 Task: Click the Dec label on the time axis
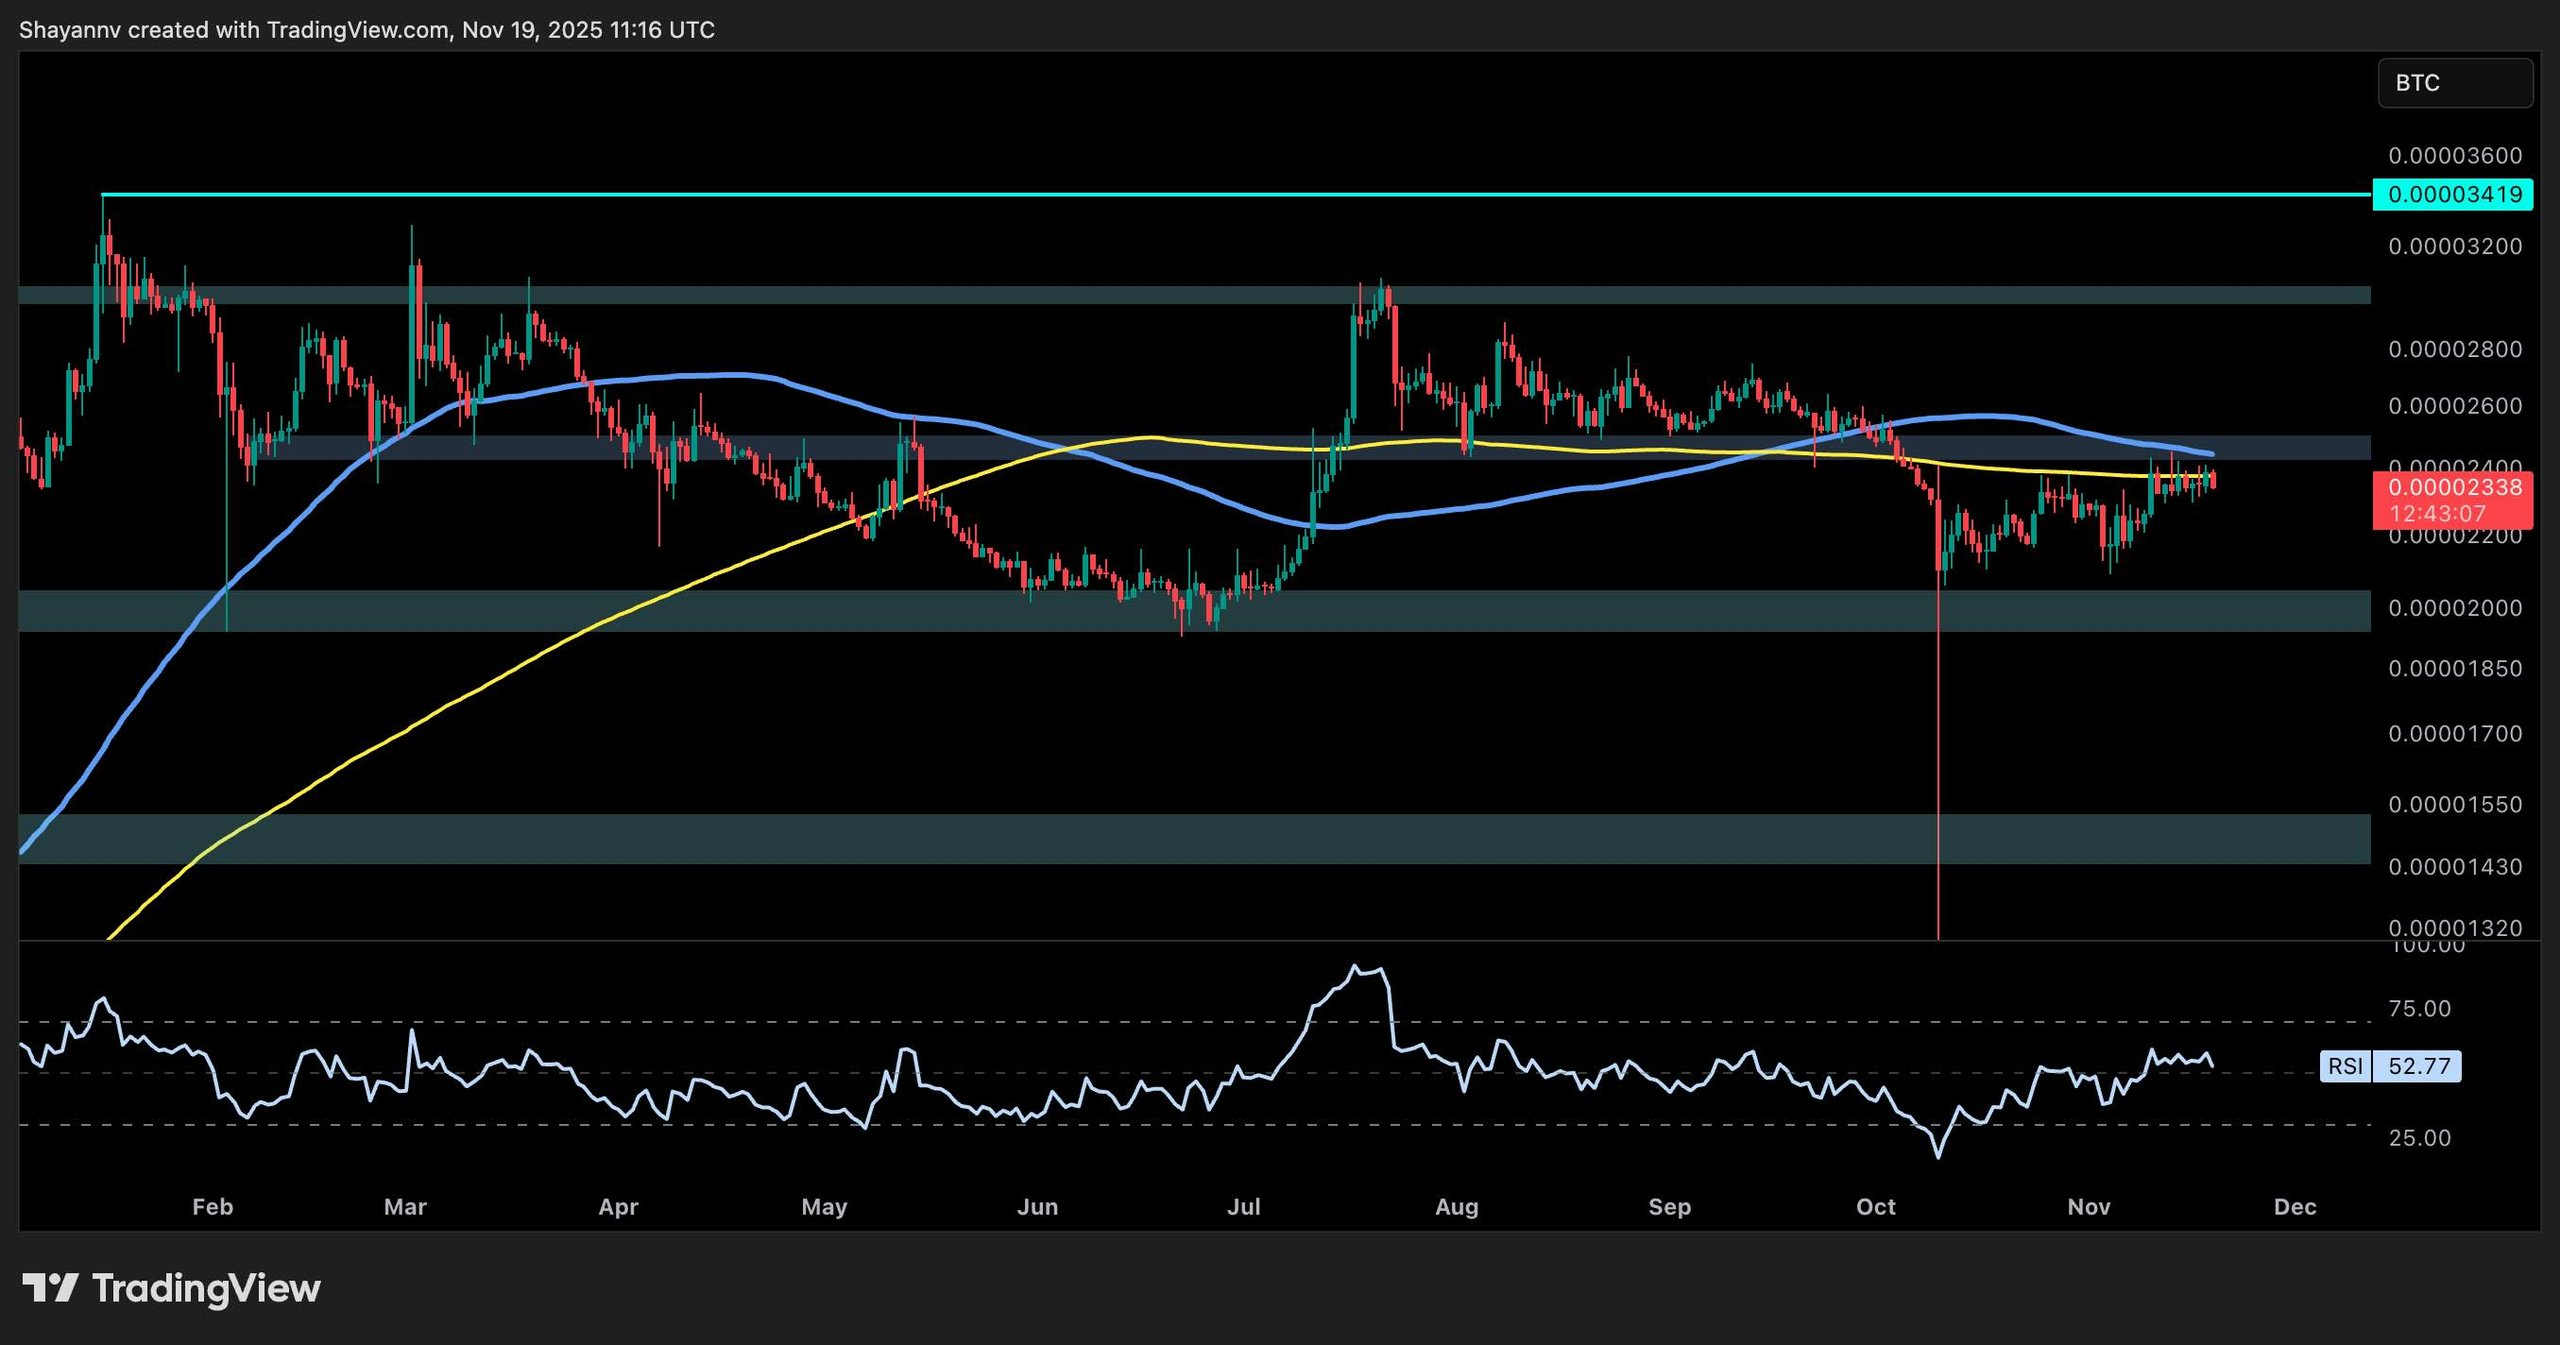2295,1207
